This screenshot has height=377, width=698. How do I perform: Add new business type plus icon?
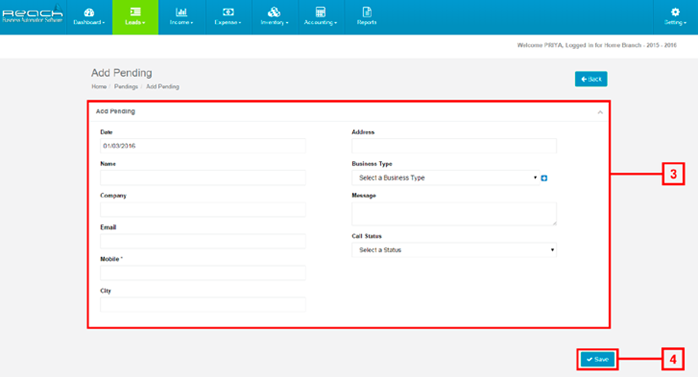(x=544, y=178)
